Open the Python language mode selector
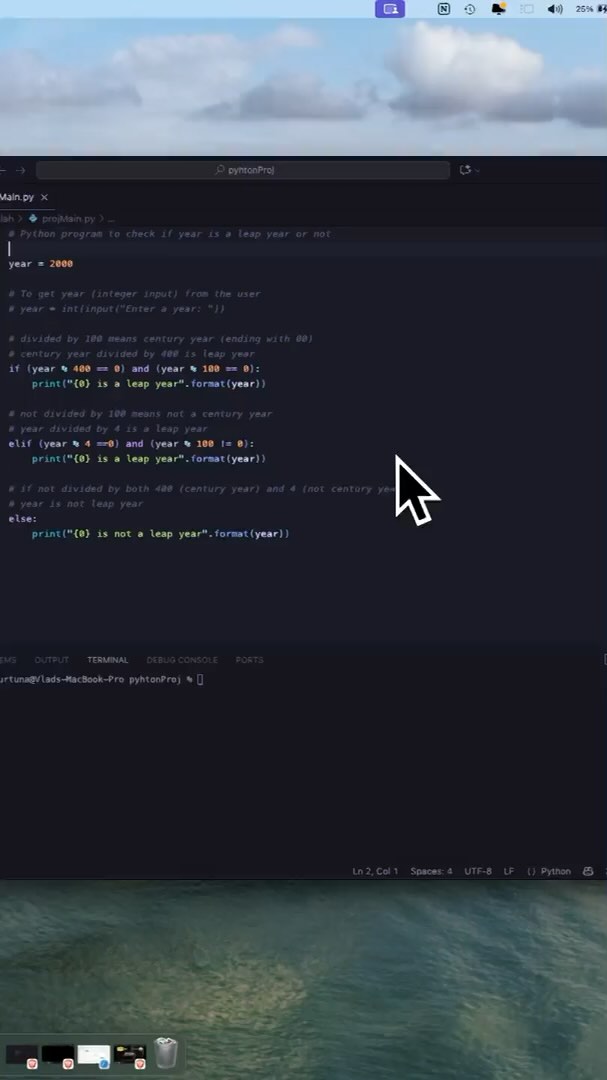This screenshot has height=1080, width=607. coord(550,871)
